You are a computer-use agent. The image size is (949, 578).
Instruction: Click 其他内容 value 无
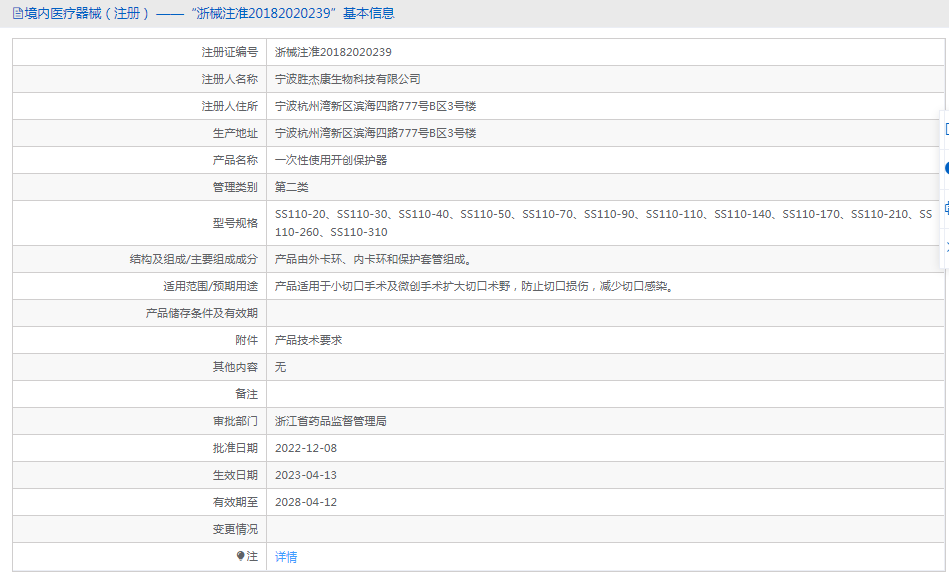coord(280,367)
